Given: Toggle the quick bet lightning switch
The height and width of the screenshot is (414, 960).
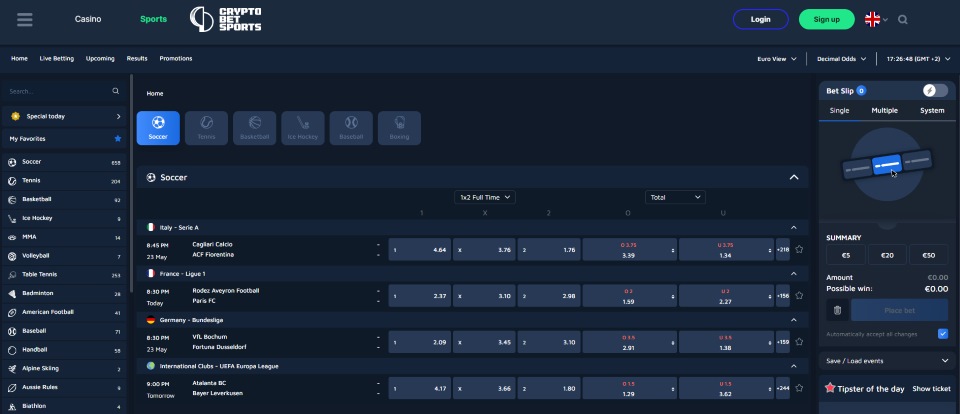Looking at the screenshot, I should [935, 91].
